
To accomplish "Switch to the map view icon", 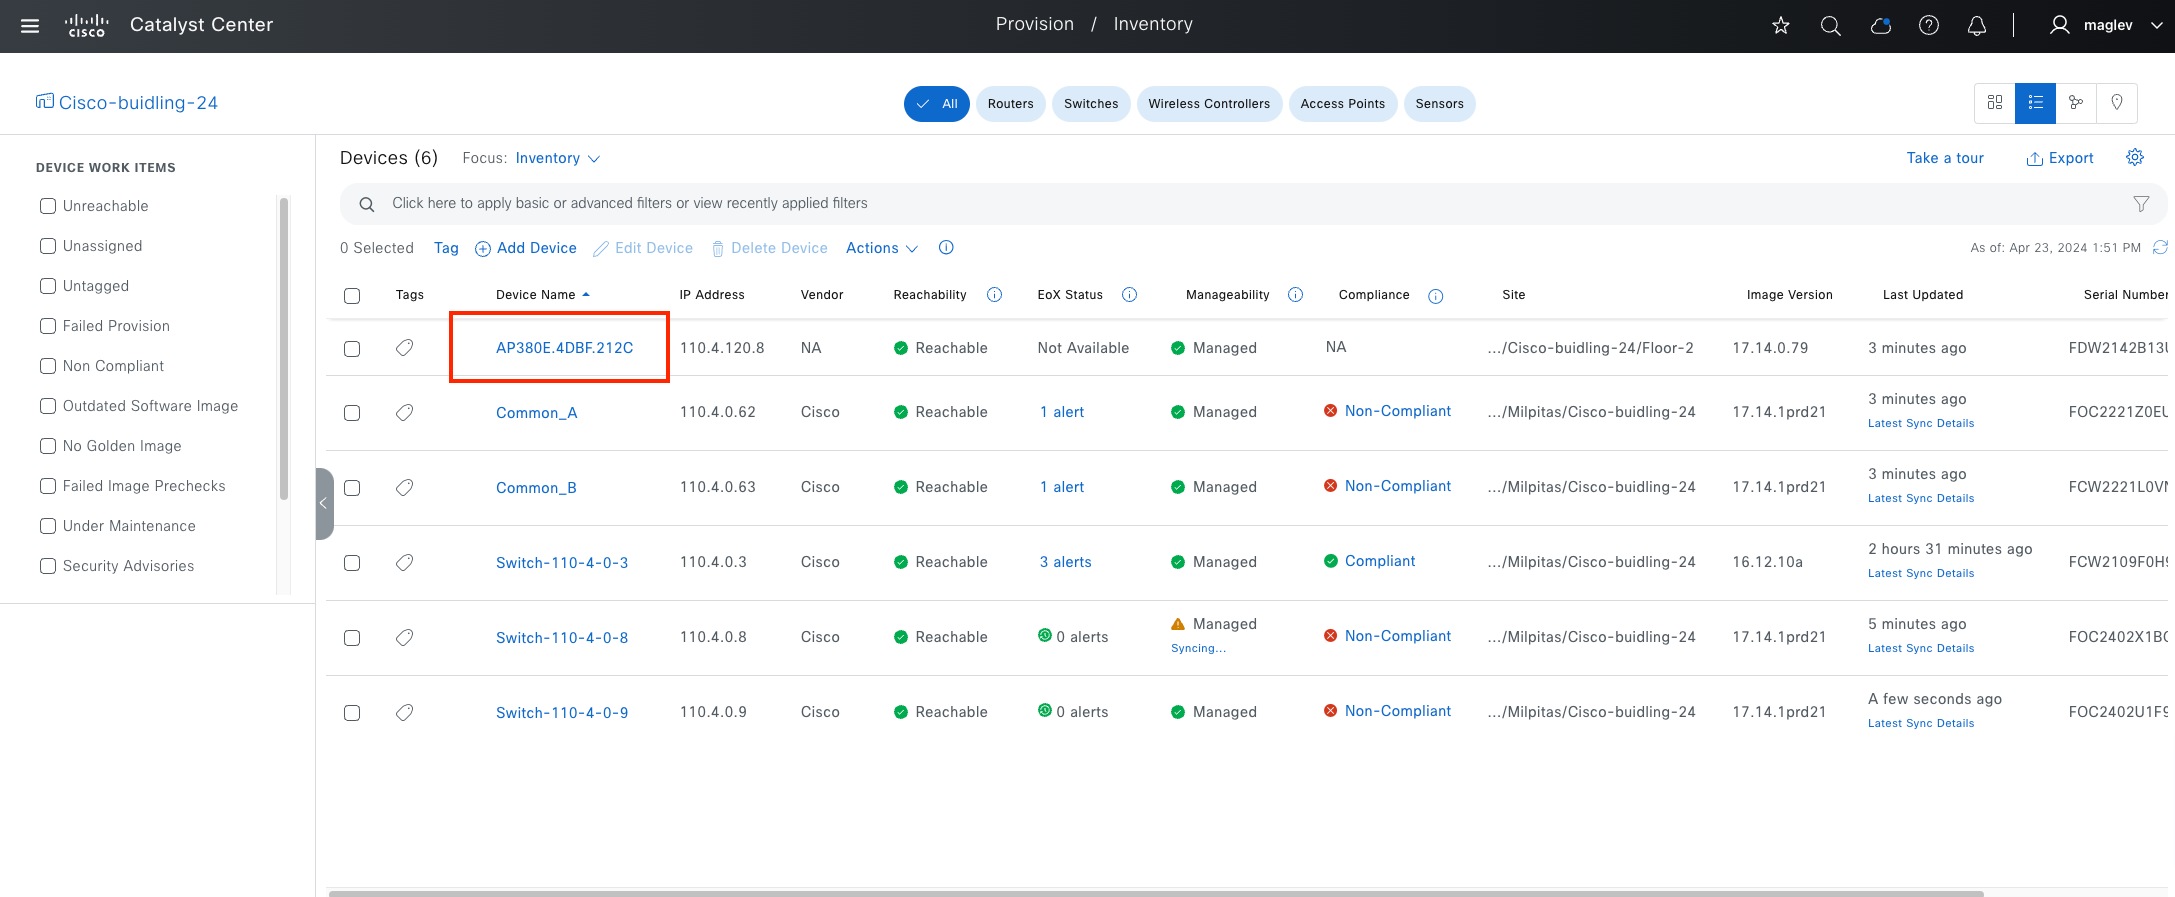I will click(2116, 103).
